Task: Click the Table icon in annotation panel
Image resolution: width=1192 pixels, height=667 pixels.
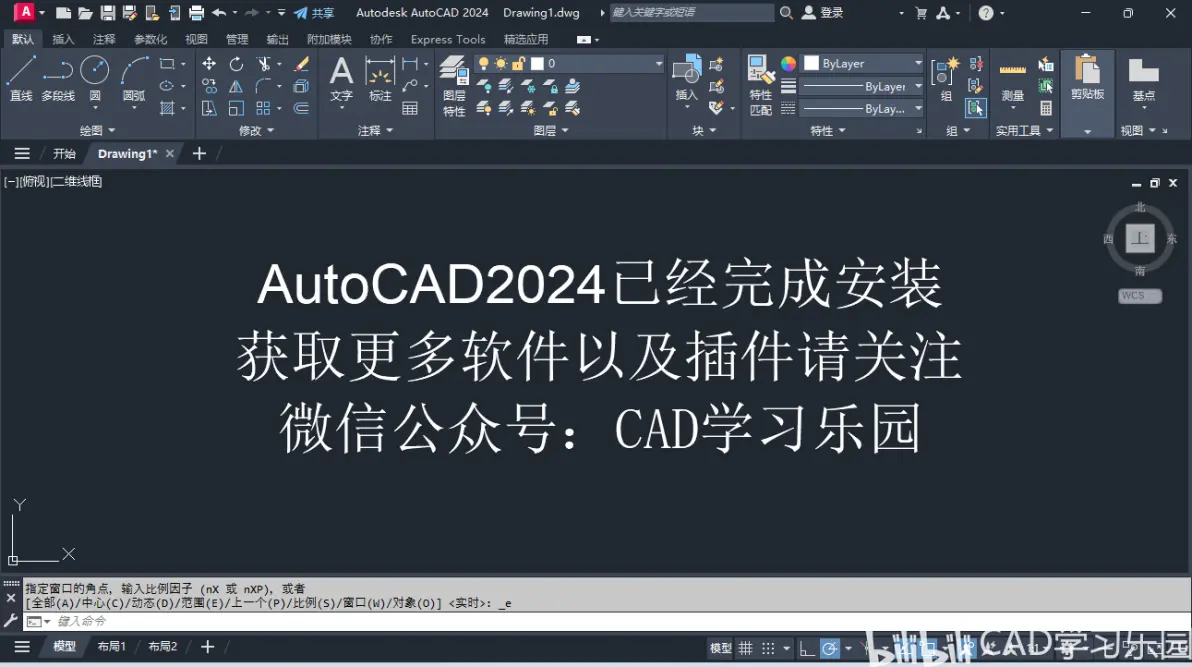Action: click(410, 109)
